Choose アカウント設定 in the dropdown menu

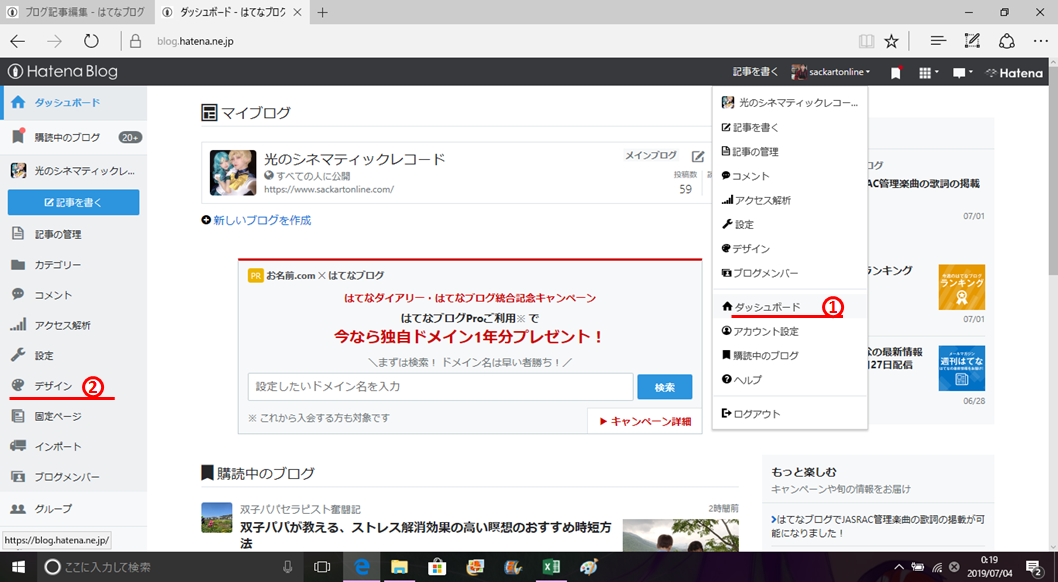point(789,331)
